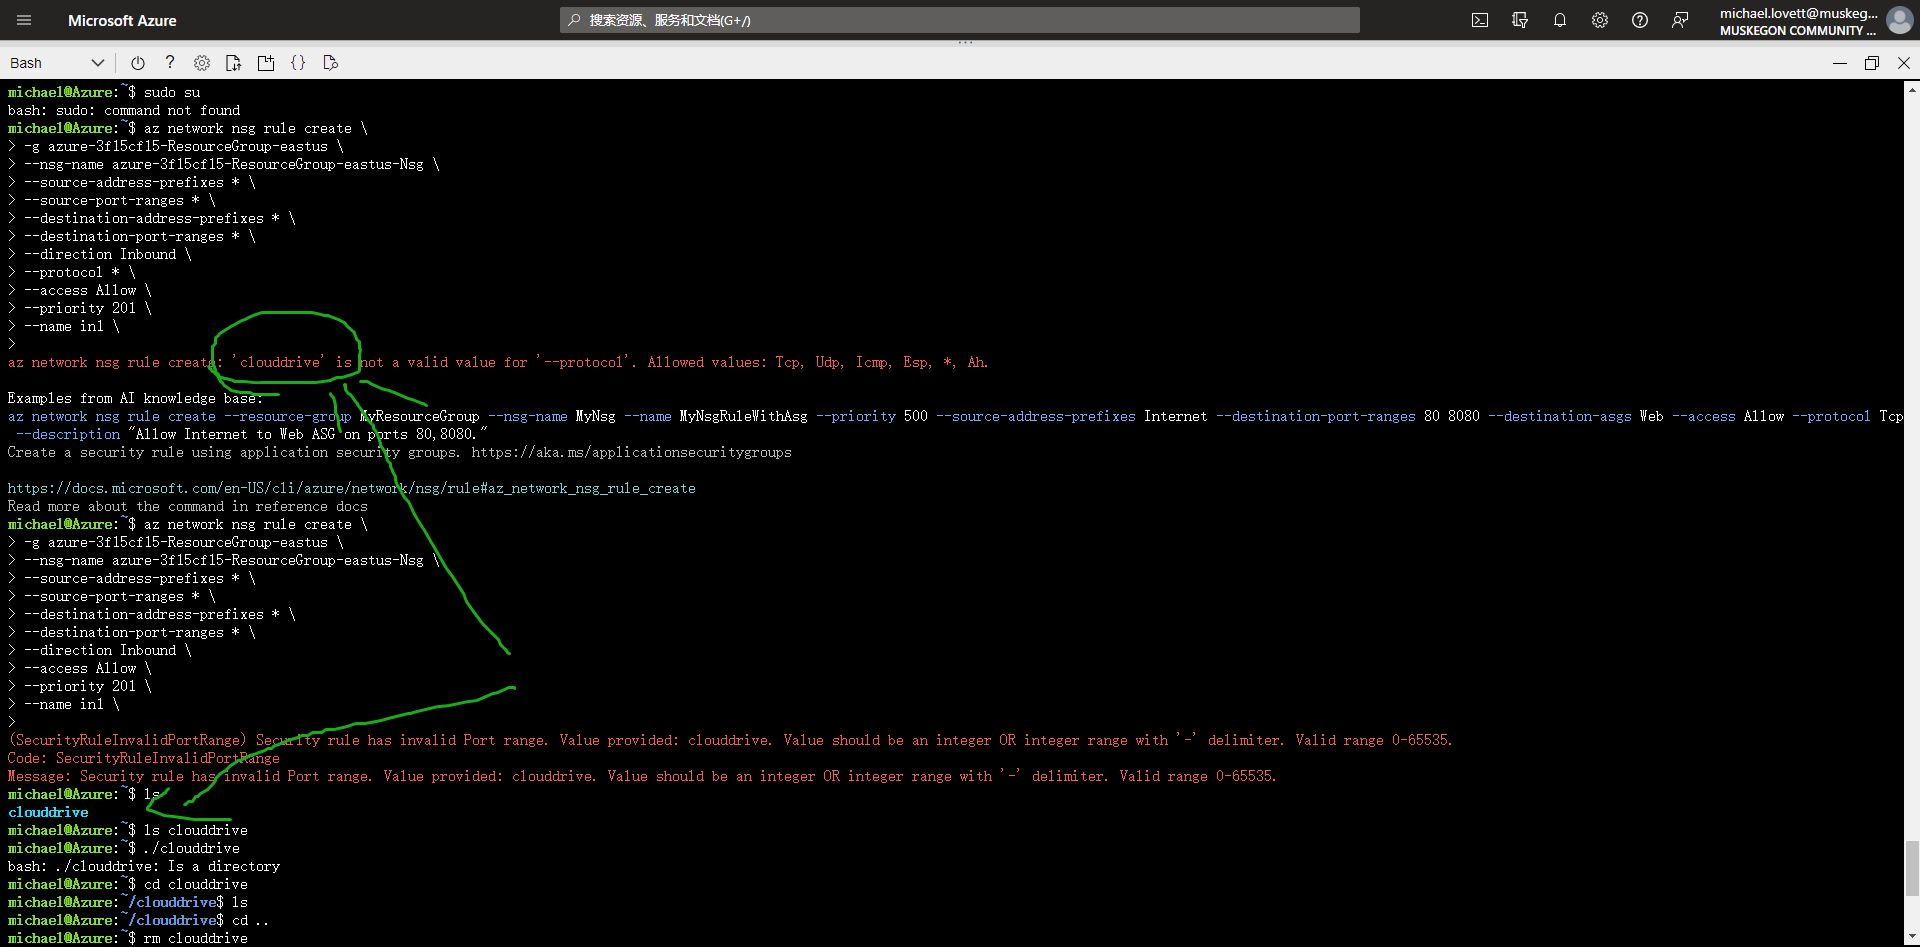Click the '--protocol * \' argument line
This screenshot has height=947, width=1920.
[x=72, y=272]
